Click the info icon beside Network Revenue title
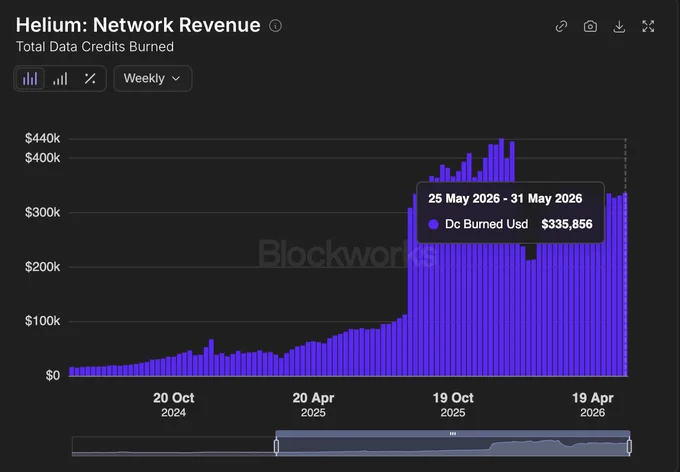680x472 pixels. coord(275,26)
